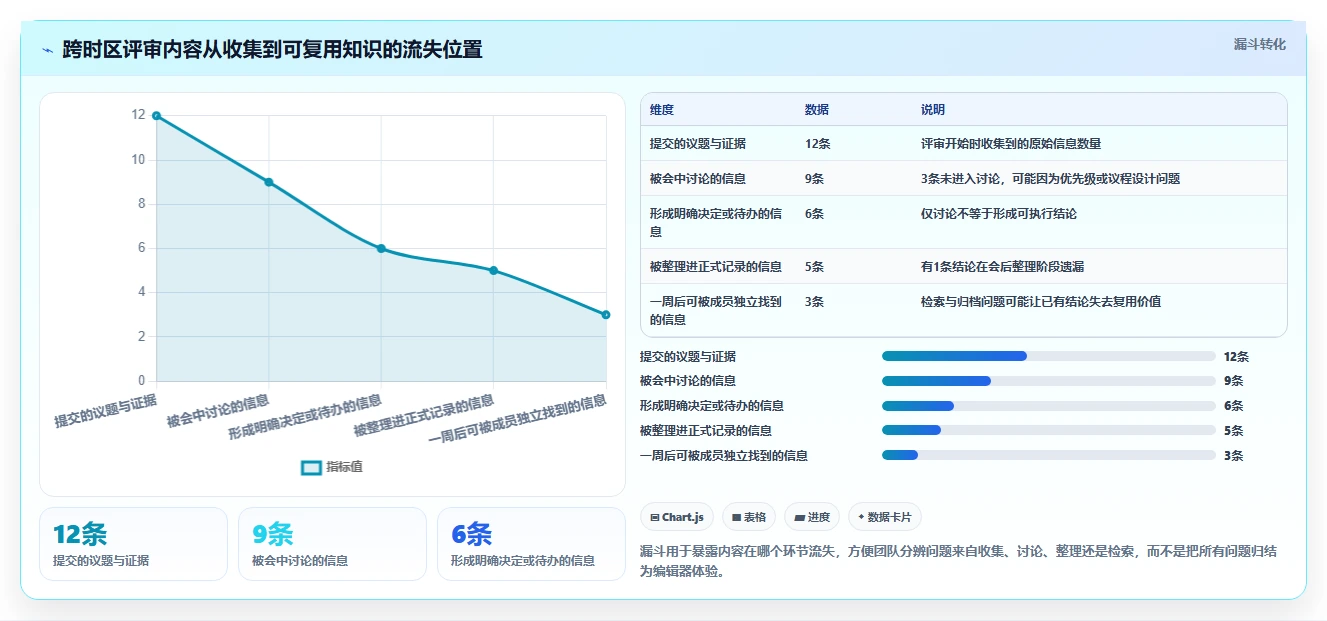
Task: Click 一周后可被成员独立找到的信息 progress bar
Action: pyautogui.click(x=1049, y=456)
